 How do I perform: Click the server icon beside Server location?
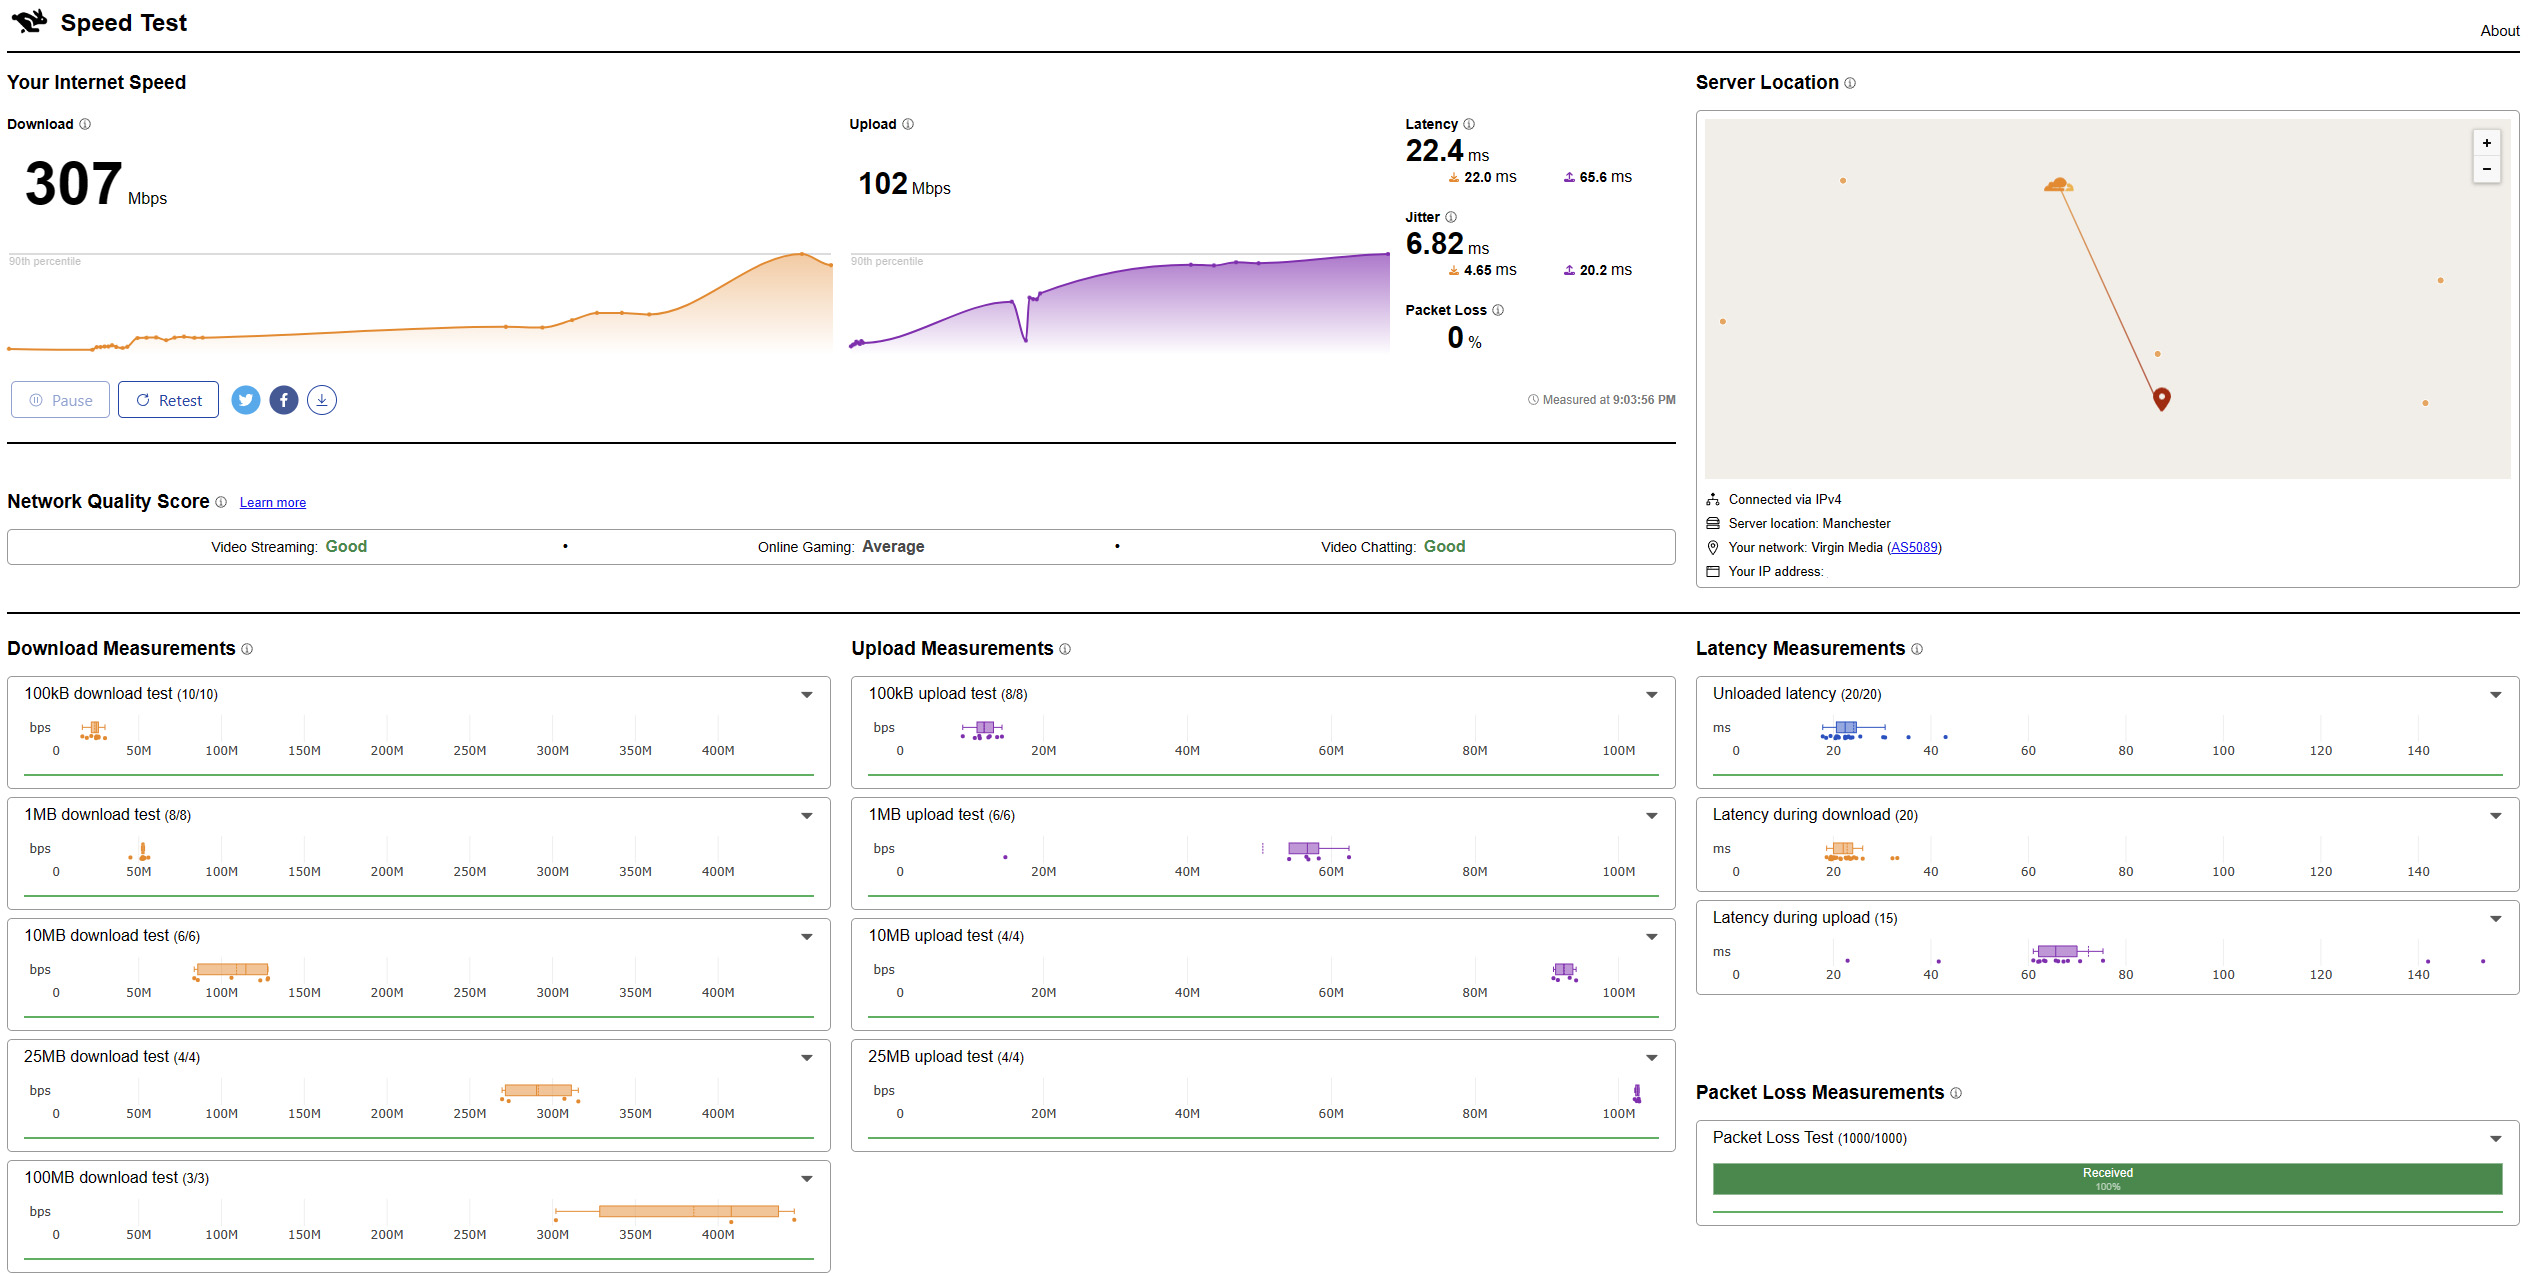pyautogui.click(x=1713, y=524)
